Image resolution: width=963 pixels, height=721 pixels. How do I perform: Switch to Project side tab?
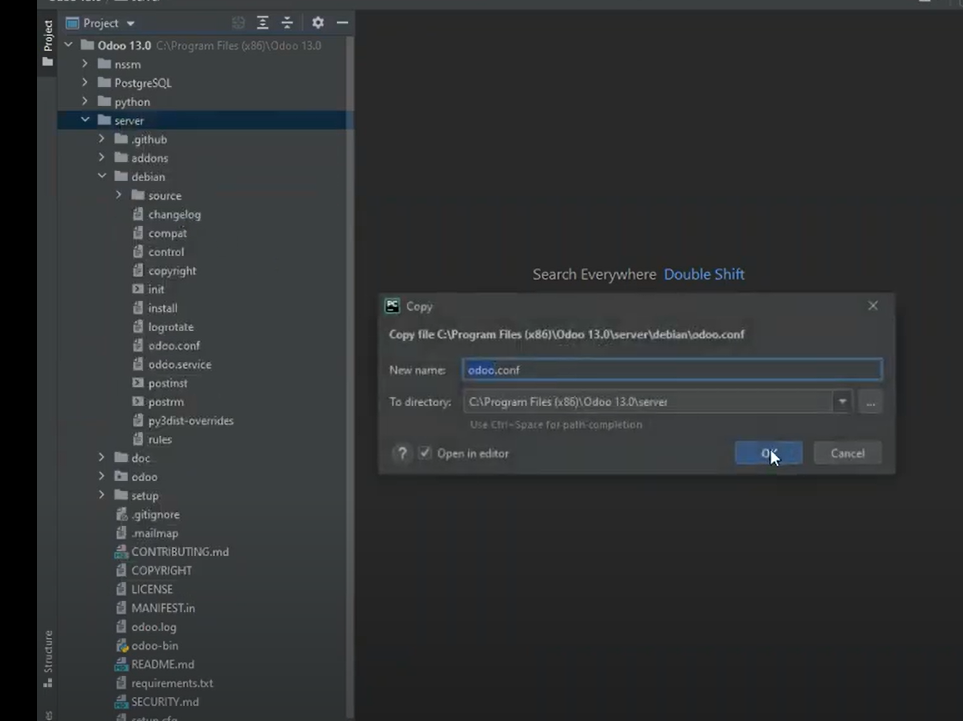pos(48,43)
